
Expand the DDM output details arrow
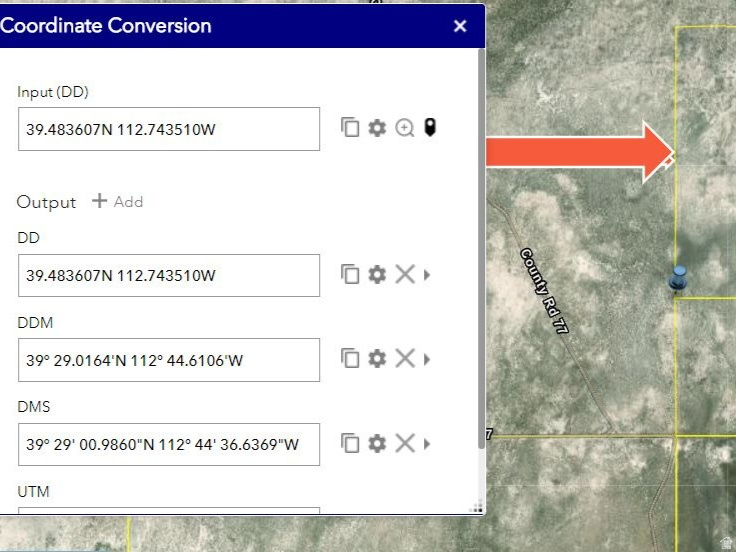pyautogui.click(x=428, y=358)
